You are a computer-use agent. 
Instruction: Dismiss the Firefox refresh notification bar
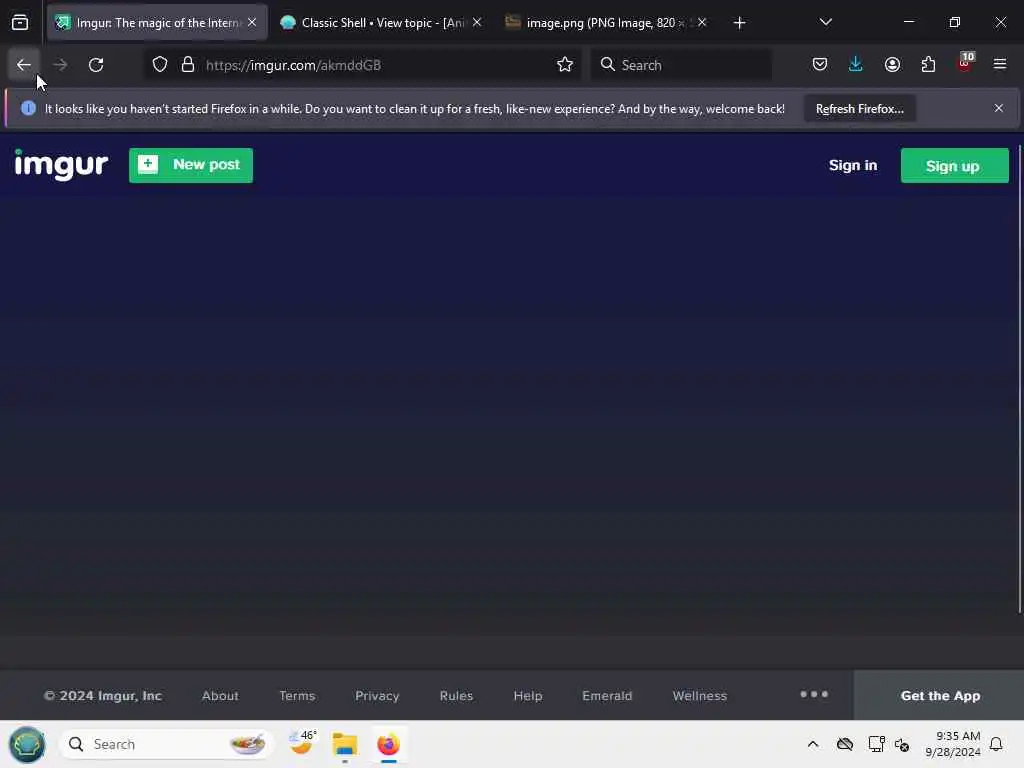coord(999,108)
